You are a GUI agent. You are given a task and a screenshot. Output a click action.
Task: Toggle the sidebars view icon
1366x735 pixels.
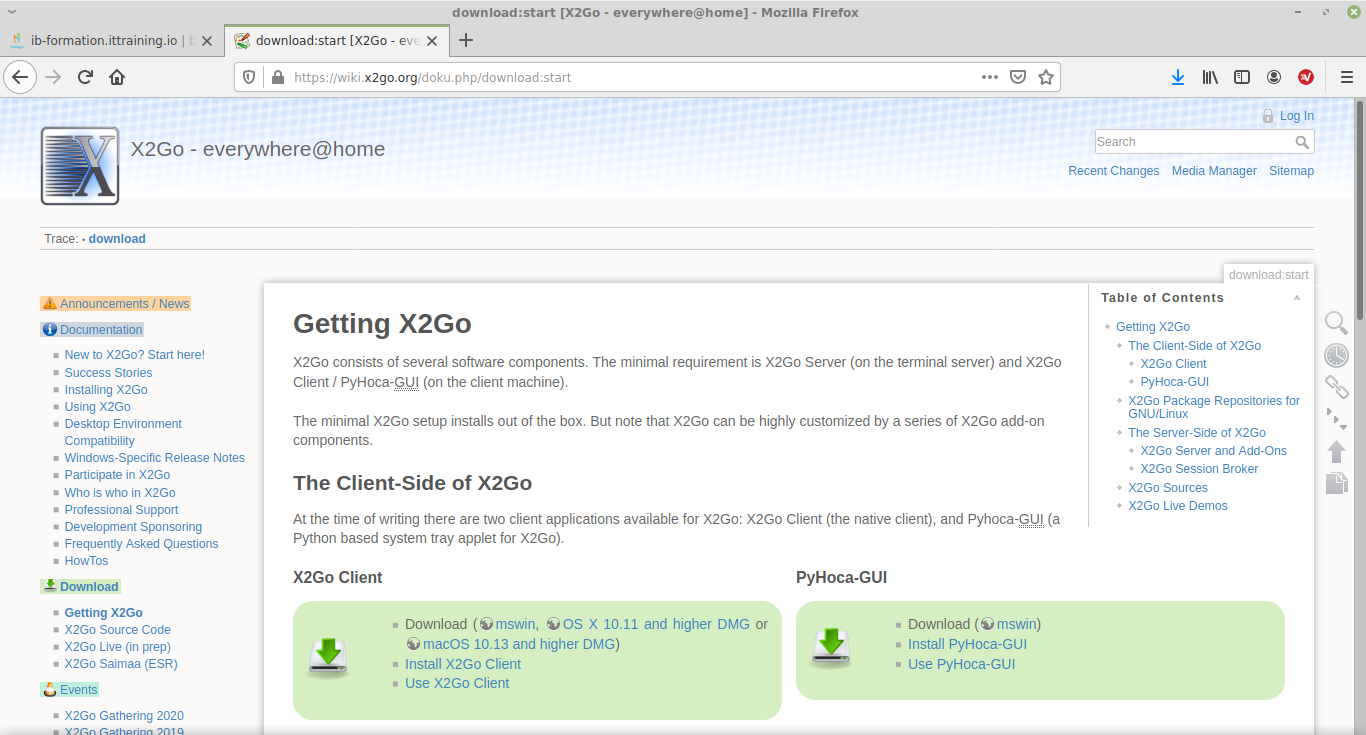(1242, 77)
